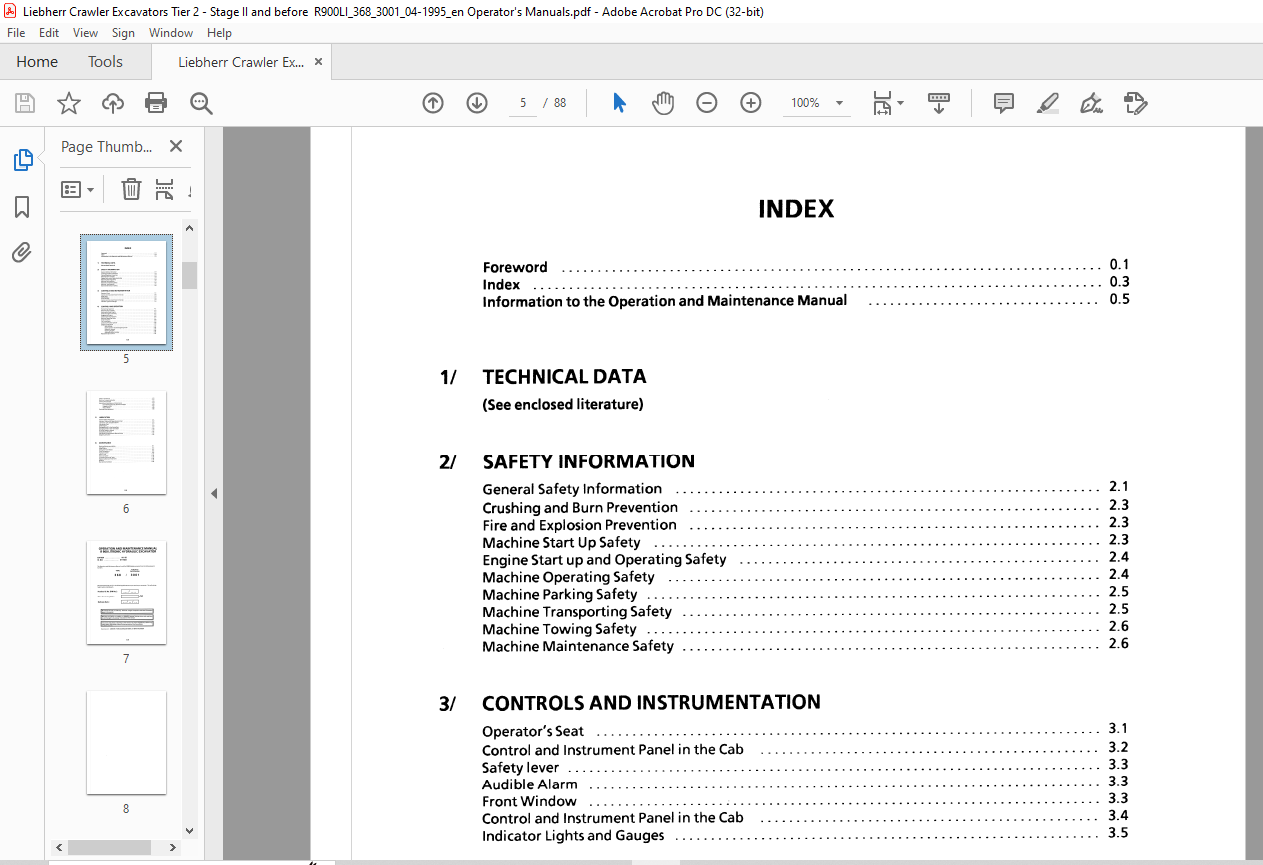Open the File menu
The height and width of the screenshot is (865, 1263).
(16, 33)
